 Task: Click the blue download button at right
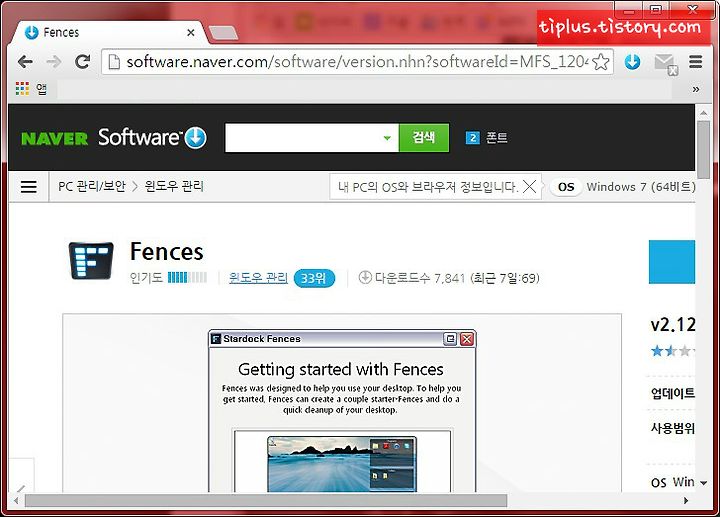(x=672, y=262)
